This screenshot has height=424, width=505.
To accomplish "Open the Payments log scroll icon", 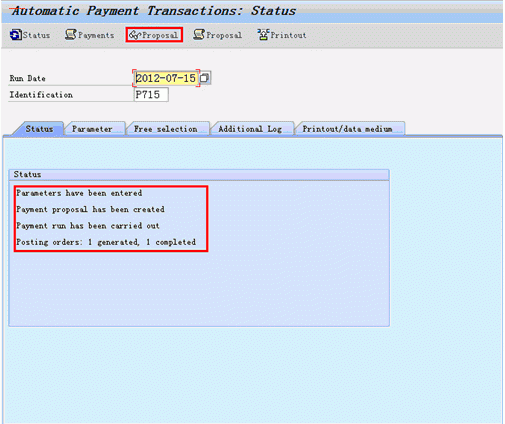I will [x=70, y=34].
